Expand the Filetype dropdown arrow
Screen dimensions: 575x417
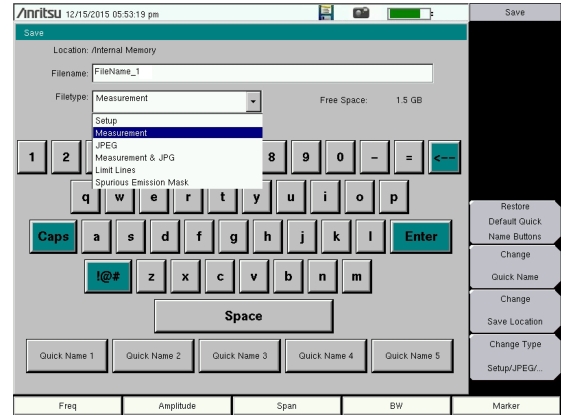[x=253, y=101]
